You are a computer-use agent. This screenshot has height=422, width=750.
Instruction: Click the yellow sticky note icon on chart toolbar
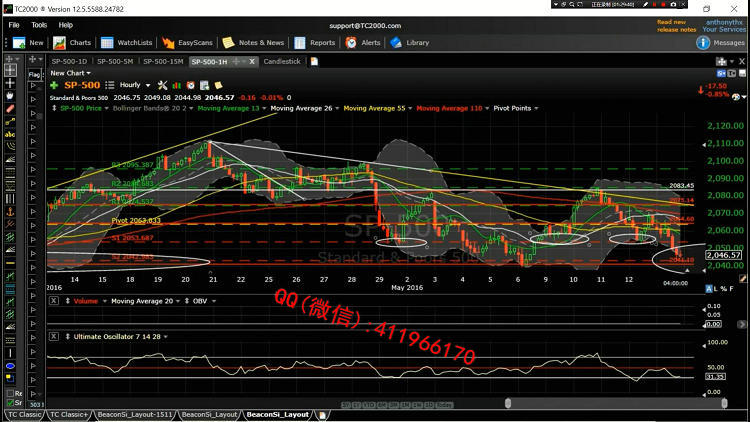[218, 85]
